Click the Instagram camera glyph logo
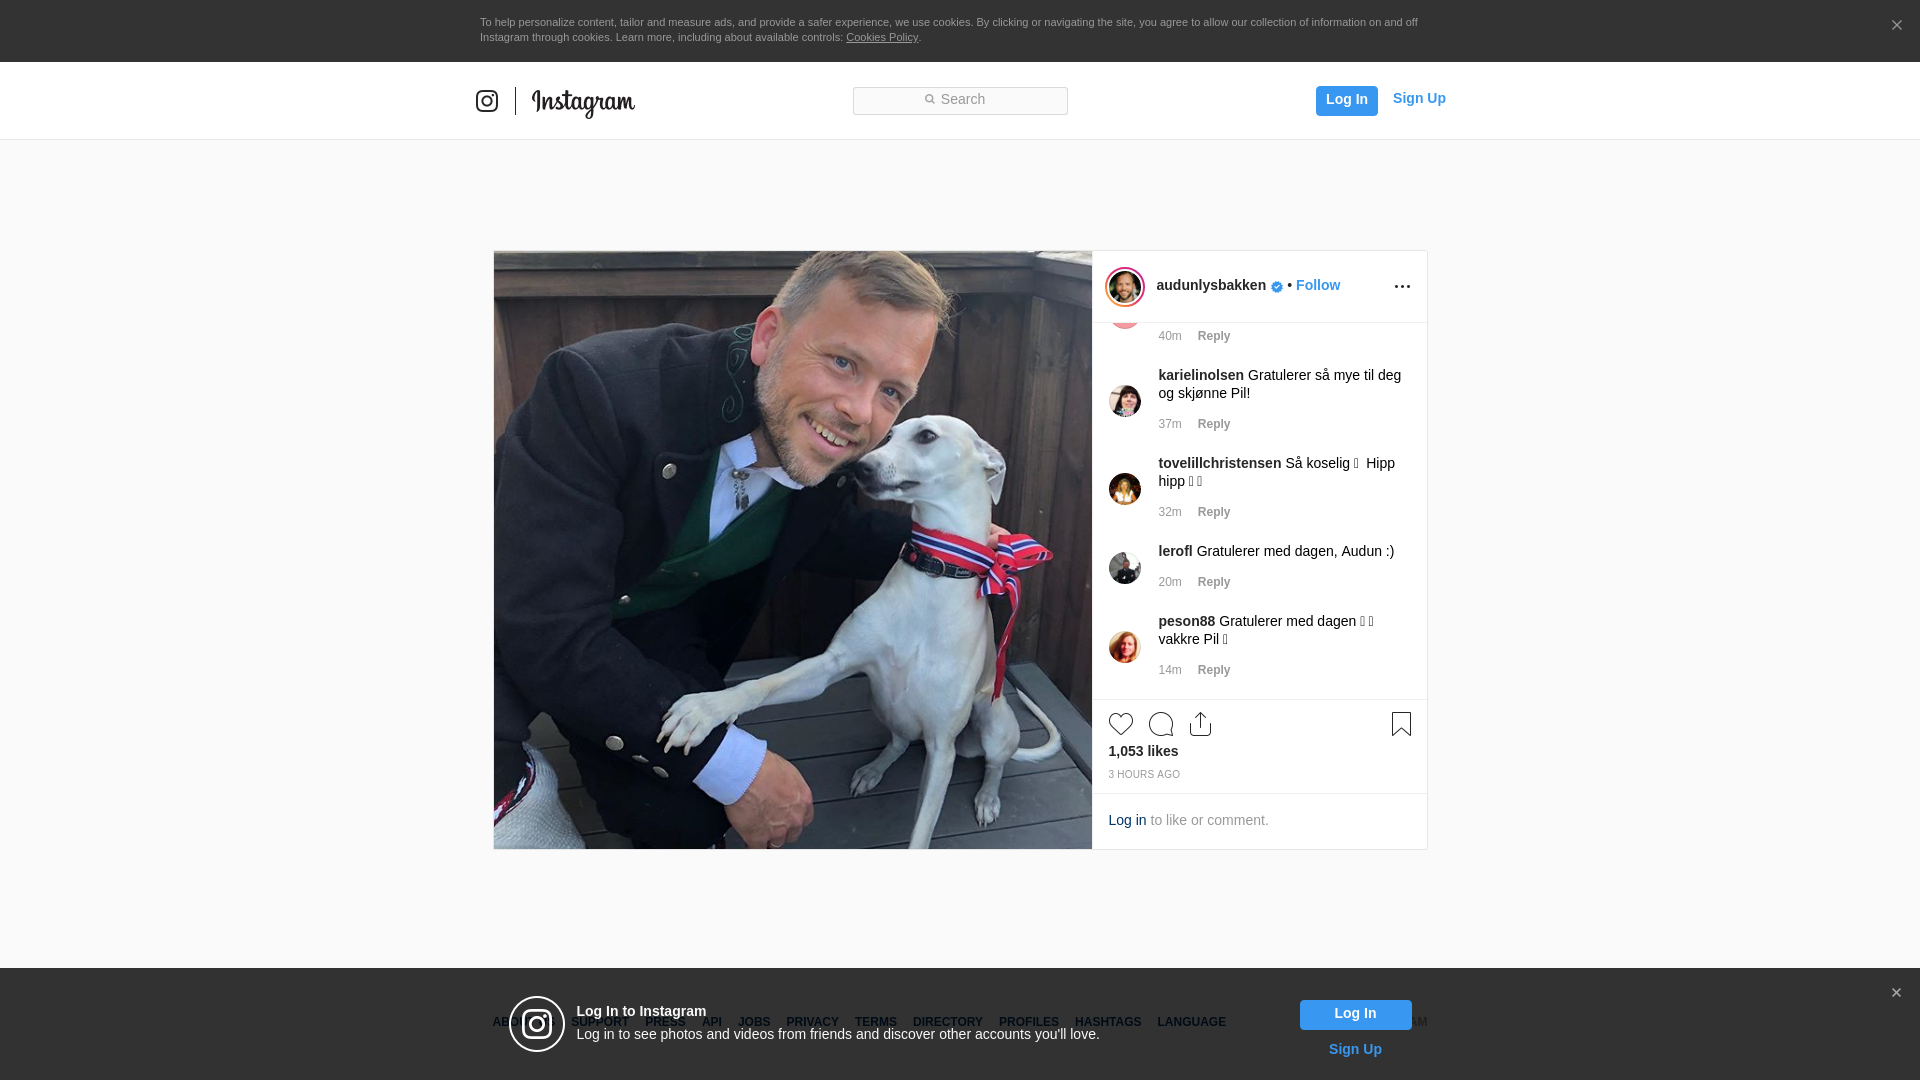Viewport: 1920px width, 1080px height. pos(487,101)
